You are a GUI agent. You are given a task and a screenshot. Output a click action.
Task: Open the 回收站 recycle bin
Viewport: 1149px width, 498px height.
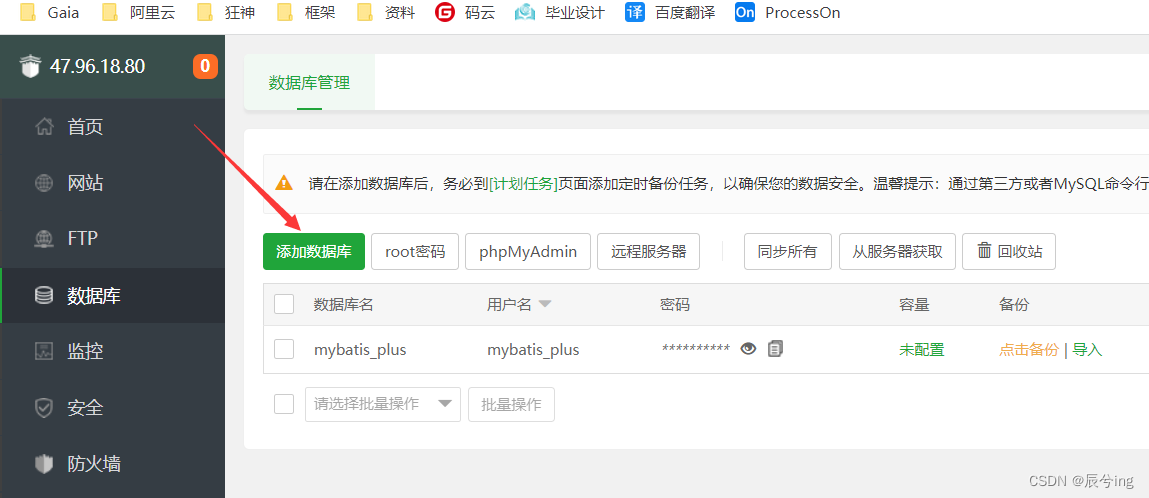point(1009,252)
